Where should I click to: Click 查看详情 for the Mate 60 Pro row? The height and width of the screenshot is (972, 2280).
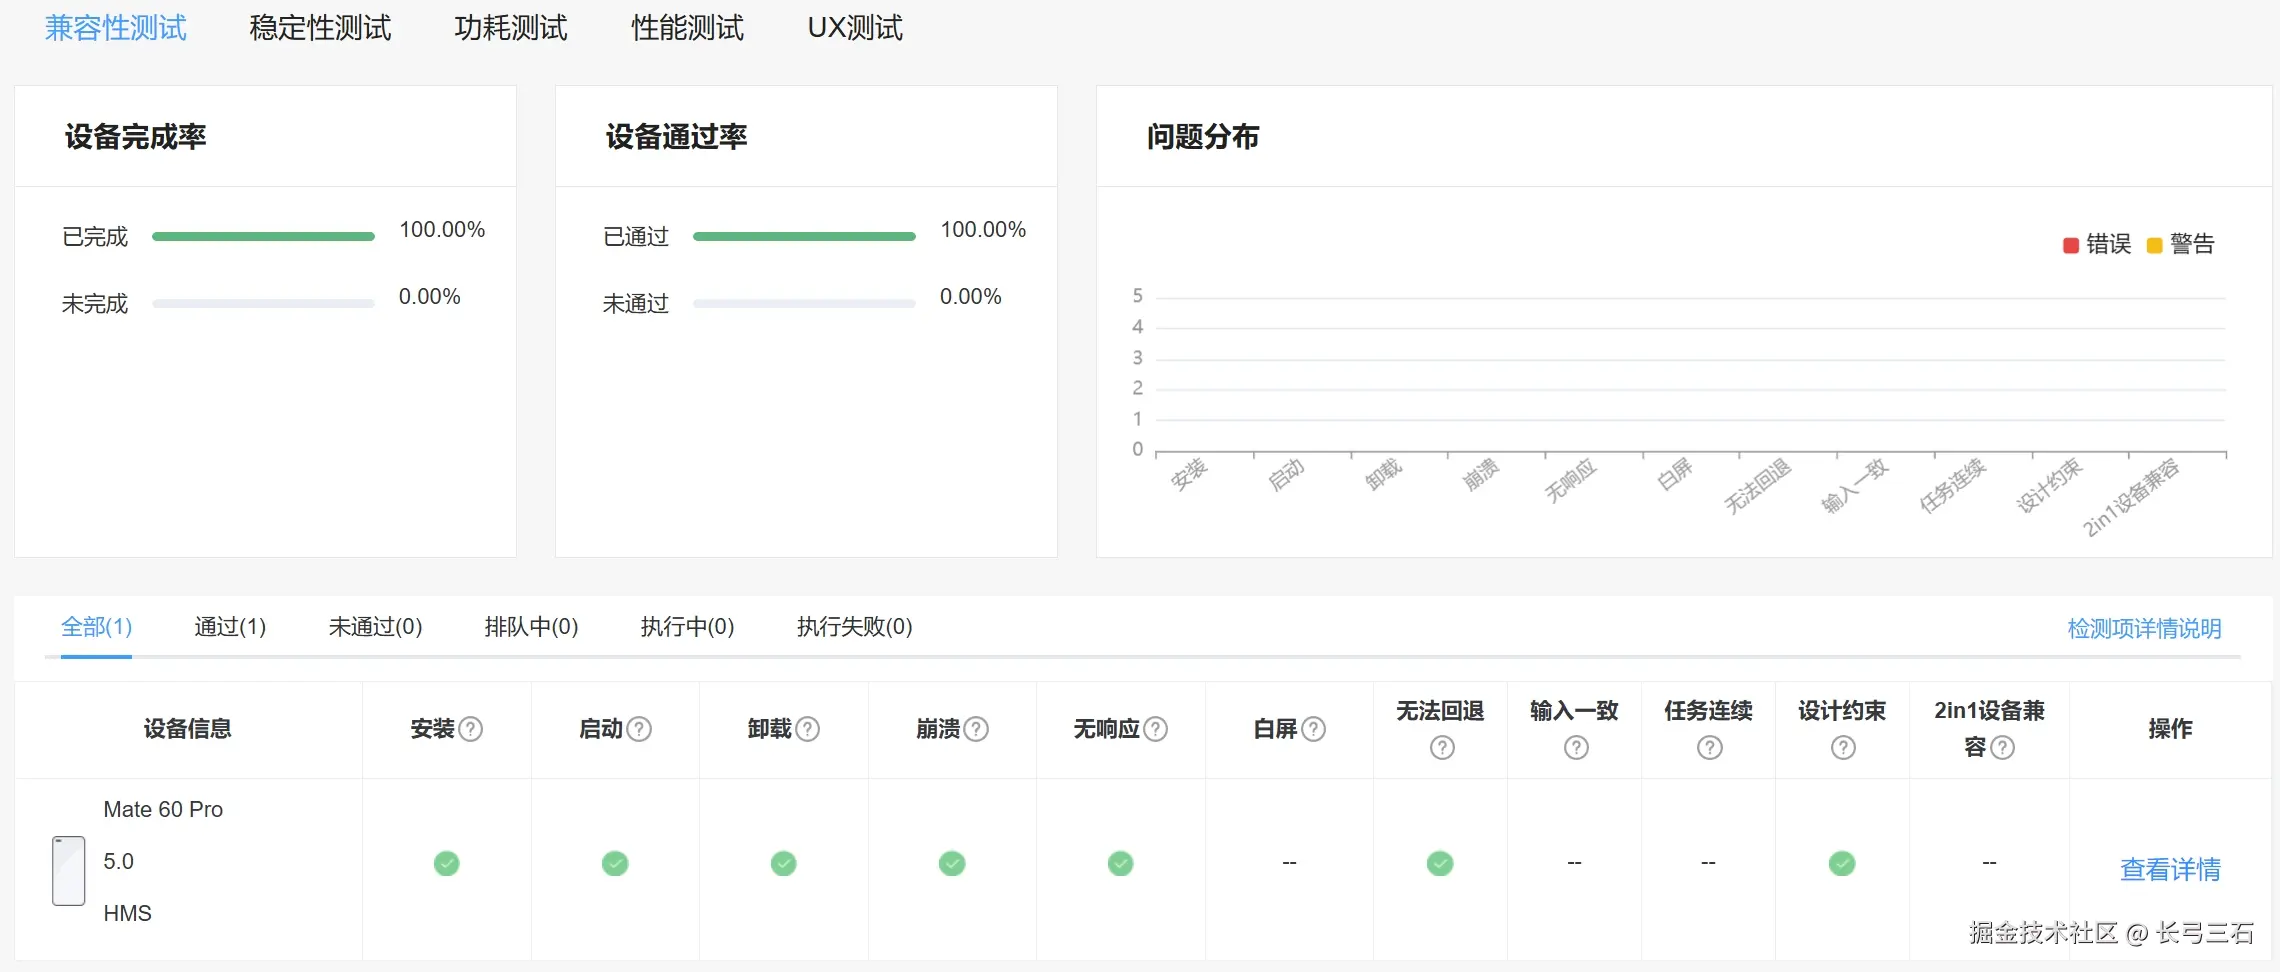(2170, 870)
